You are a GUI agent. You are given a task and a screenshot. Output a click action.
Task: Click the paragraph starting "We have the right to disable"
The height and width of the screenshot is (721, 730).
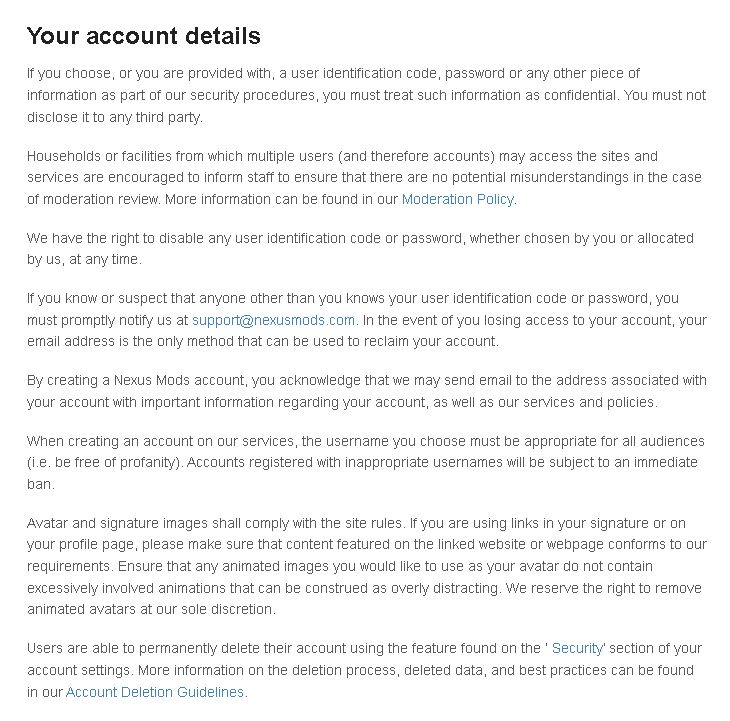[x=360, y=249]
